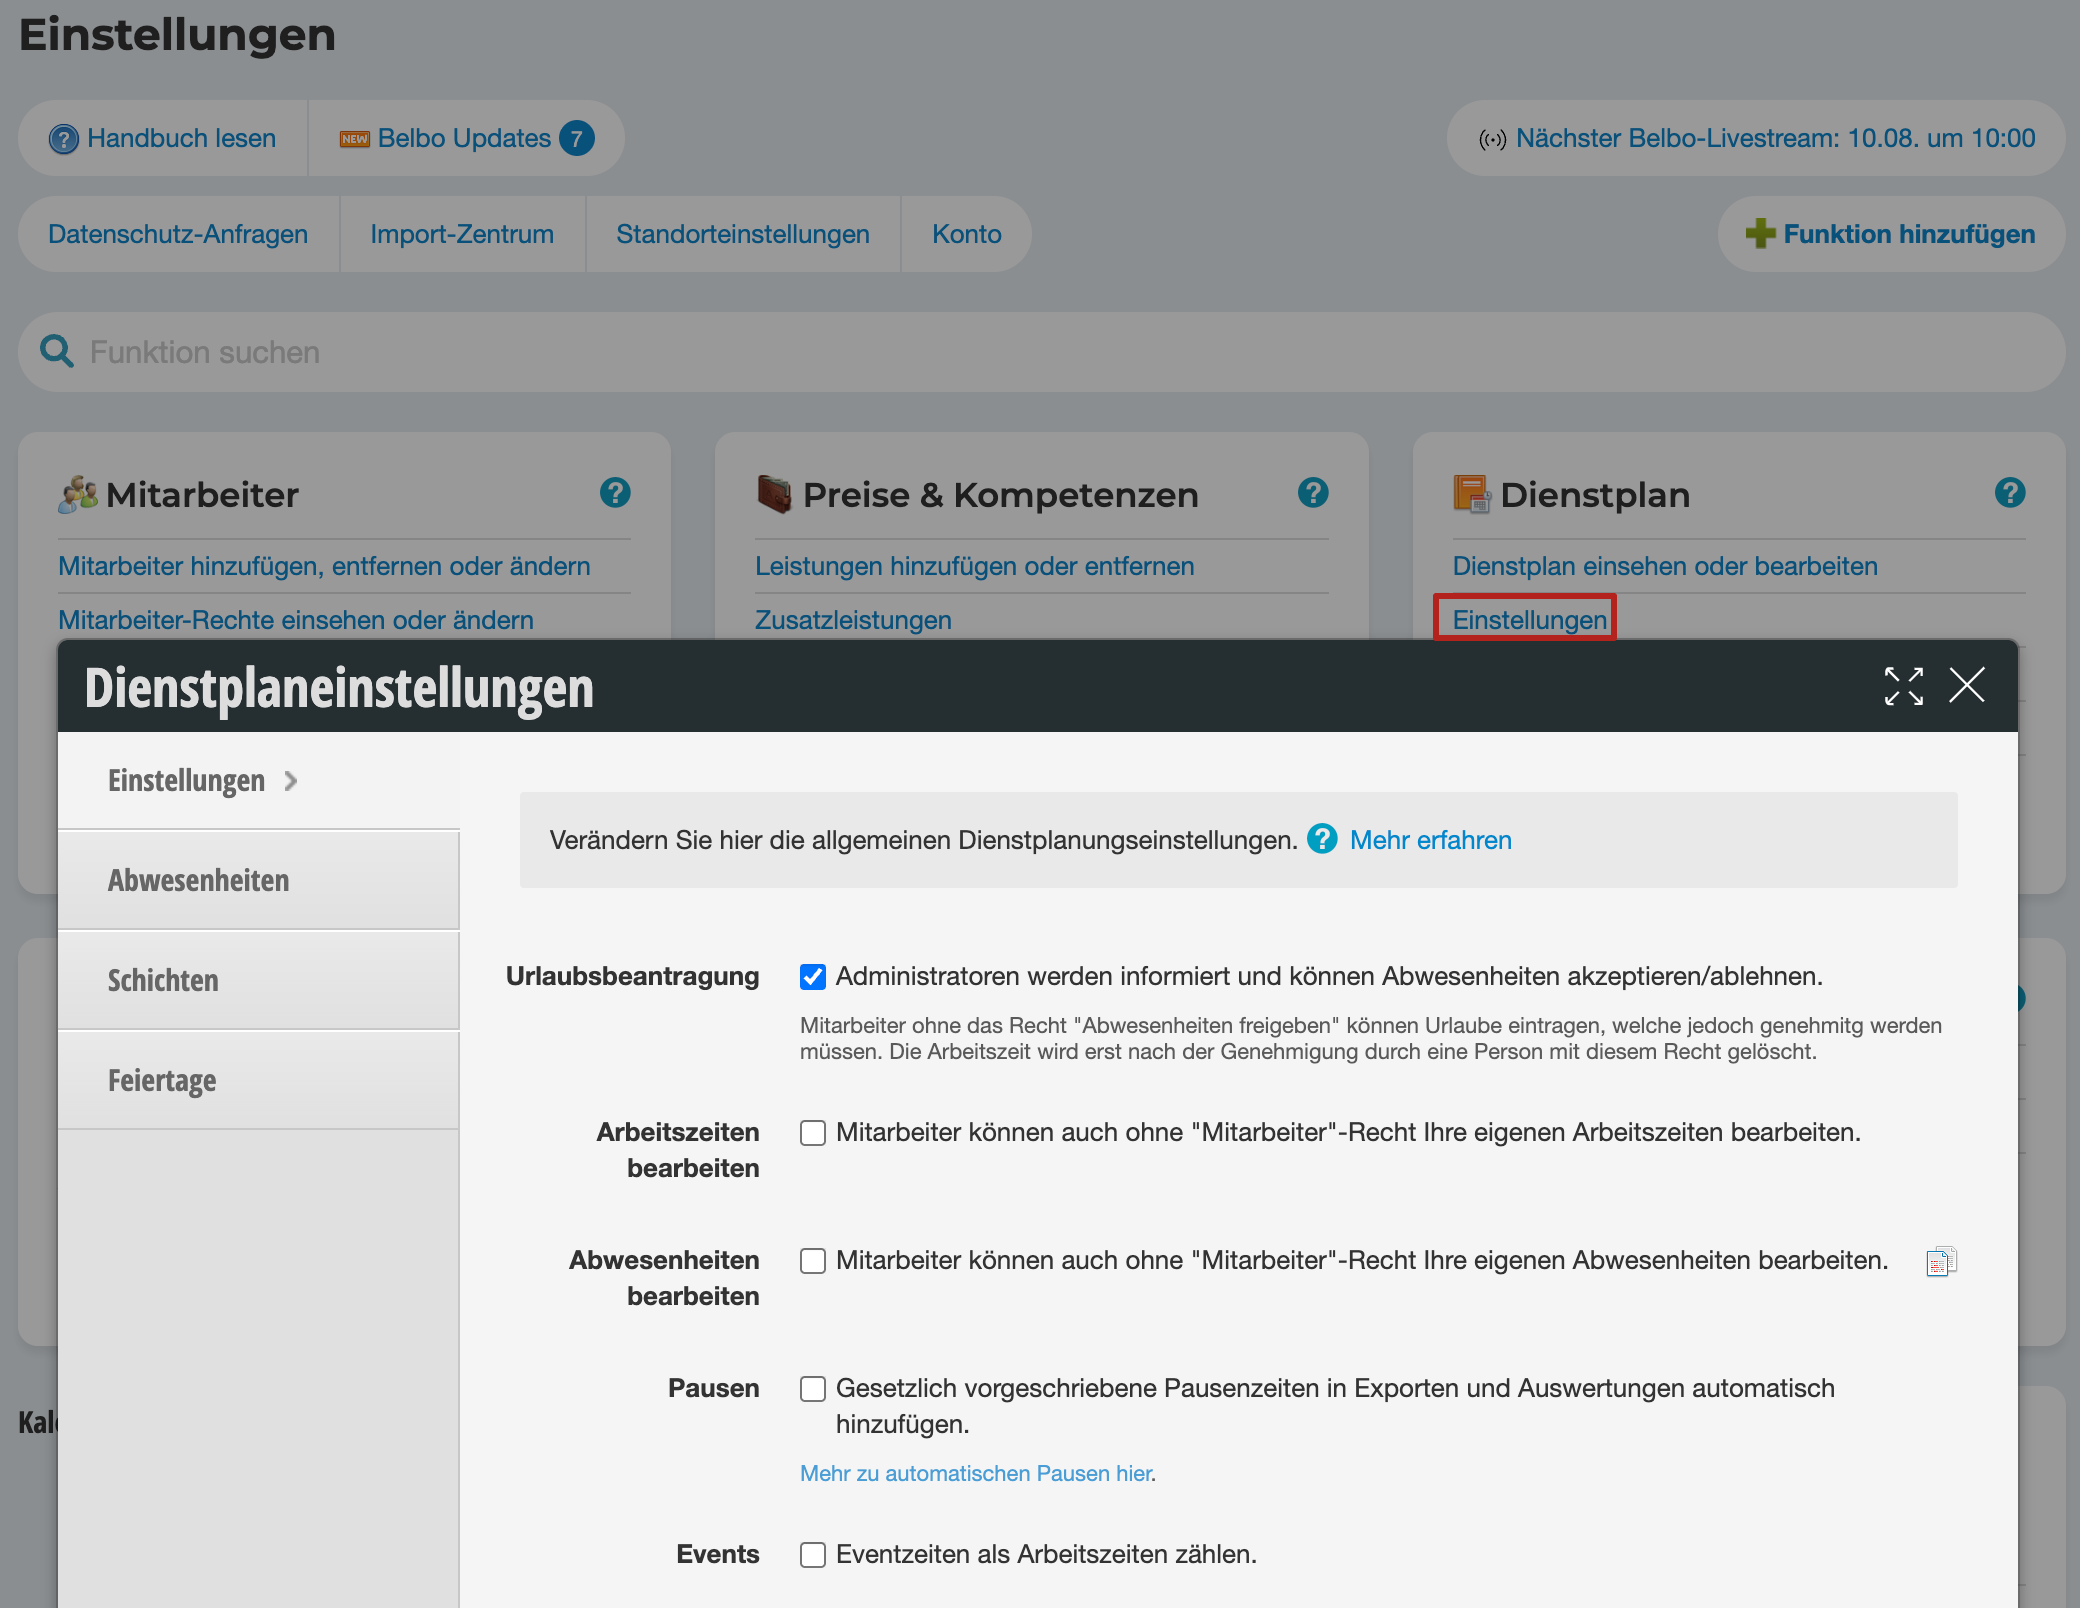The width and height of the screenshot is (2080, 1608).
Task: Click the Pausen label
Action: [x=714, y=1388]
